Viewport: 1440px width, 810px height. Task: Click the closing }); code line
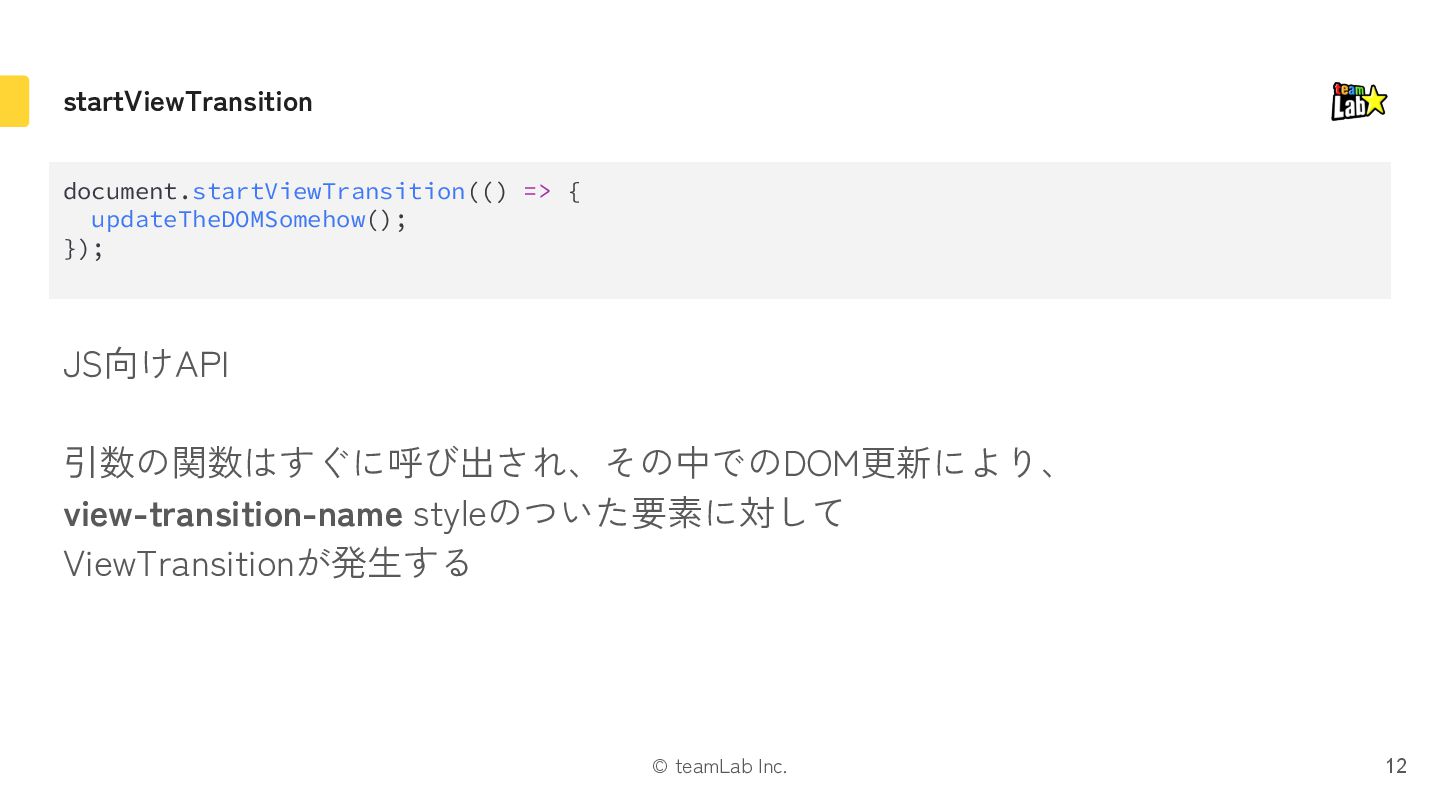[x=83, y=249]
